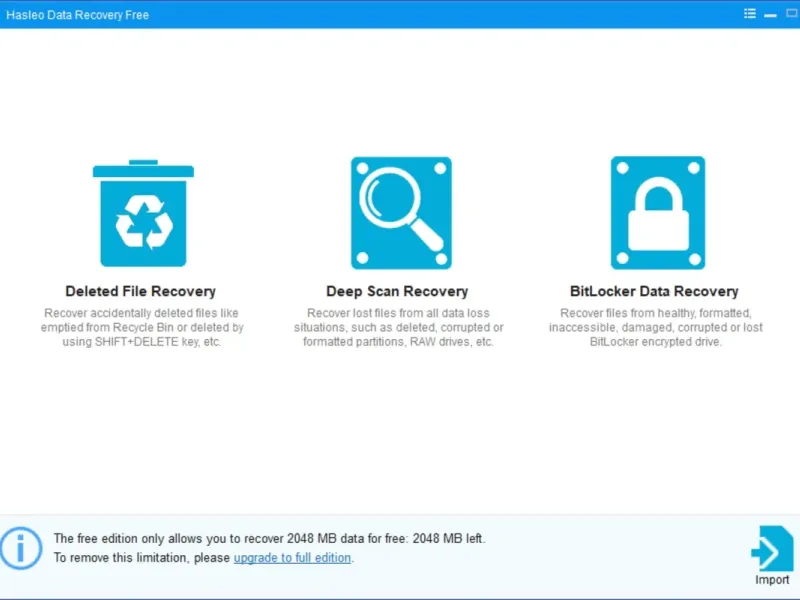Click the Hasleo Data Recovery Free title
Screen dimensions: 800x600
[x=78, y=15]
